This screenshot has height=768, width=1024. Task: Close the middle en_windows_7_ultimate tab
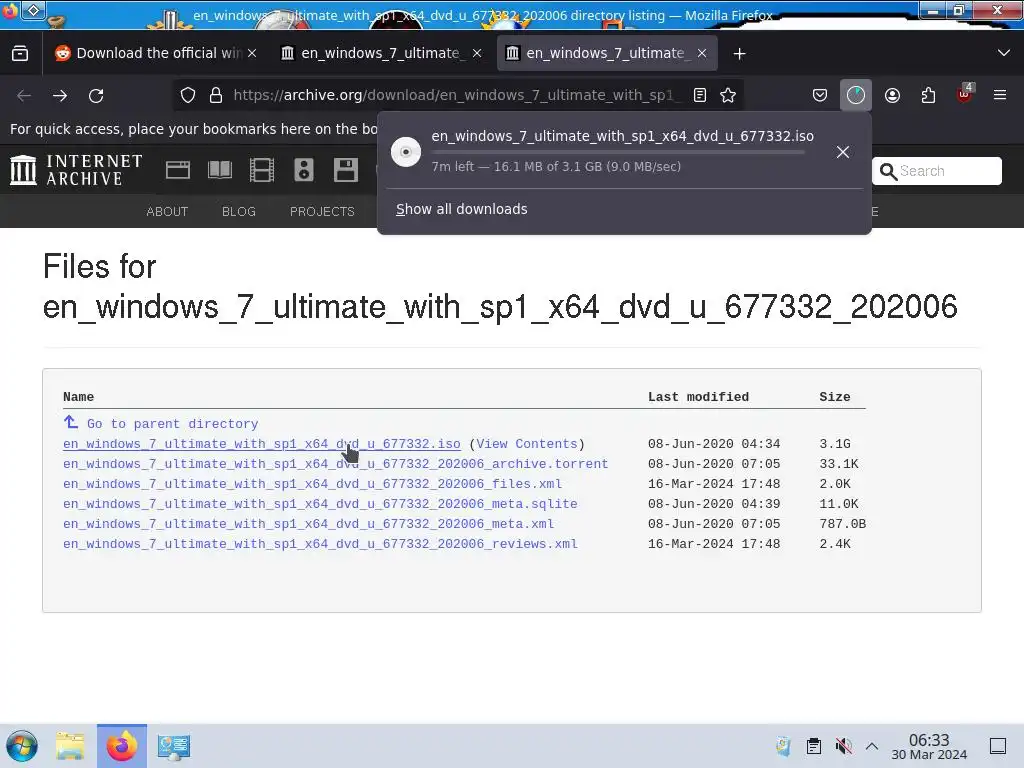tap(477, 54)
